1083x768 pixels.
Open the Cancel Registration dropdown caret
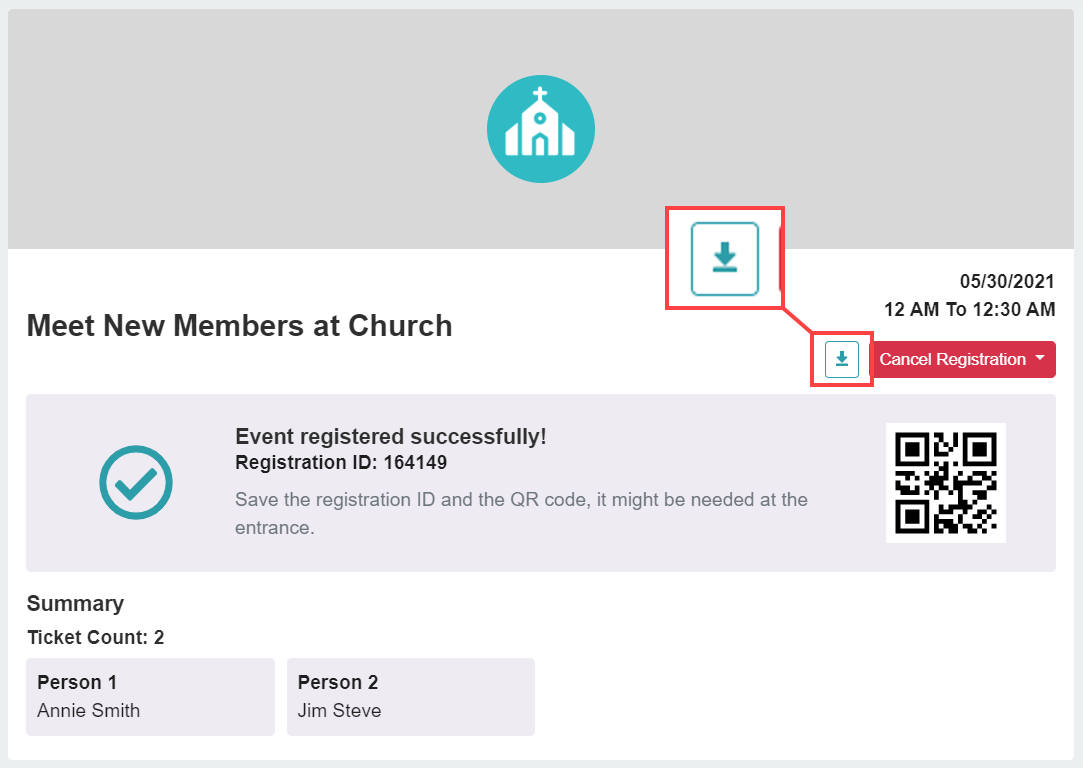[x=1039, y=358]
